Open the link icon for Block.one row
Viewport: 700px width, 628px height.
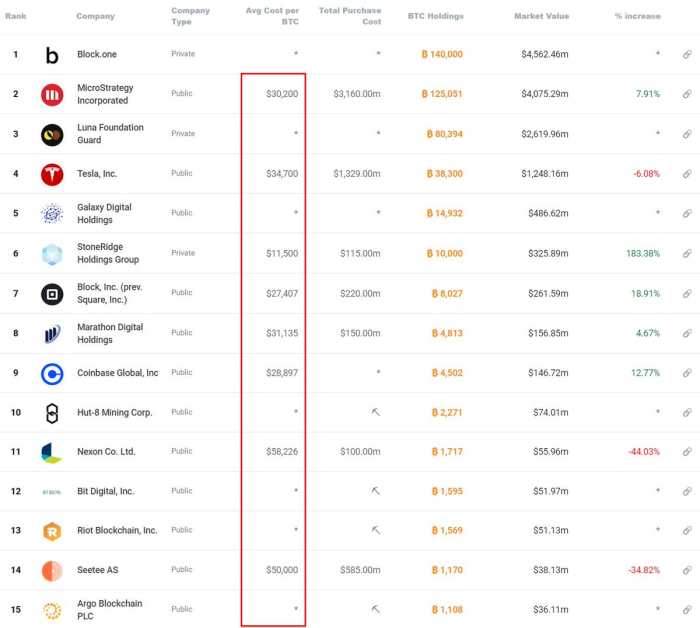(687, 55)
